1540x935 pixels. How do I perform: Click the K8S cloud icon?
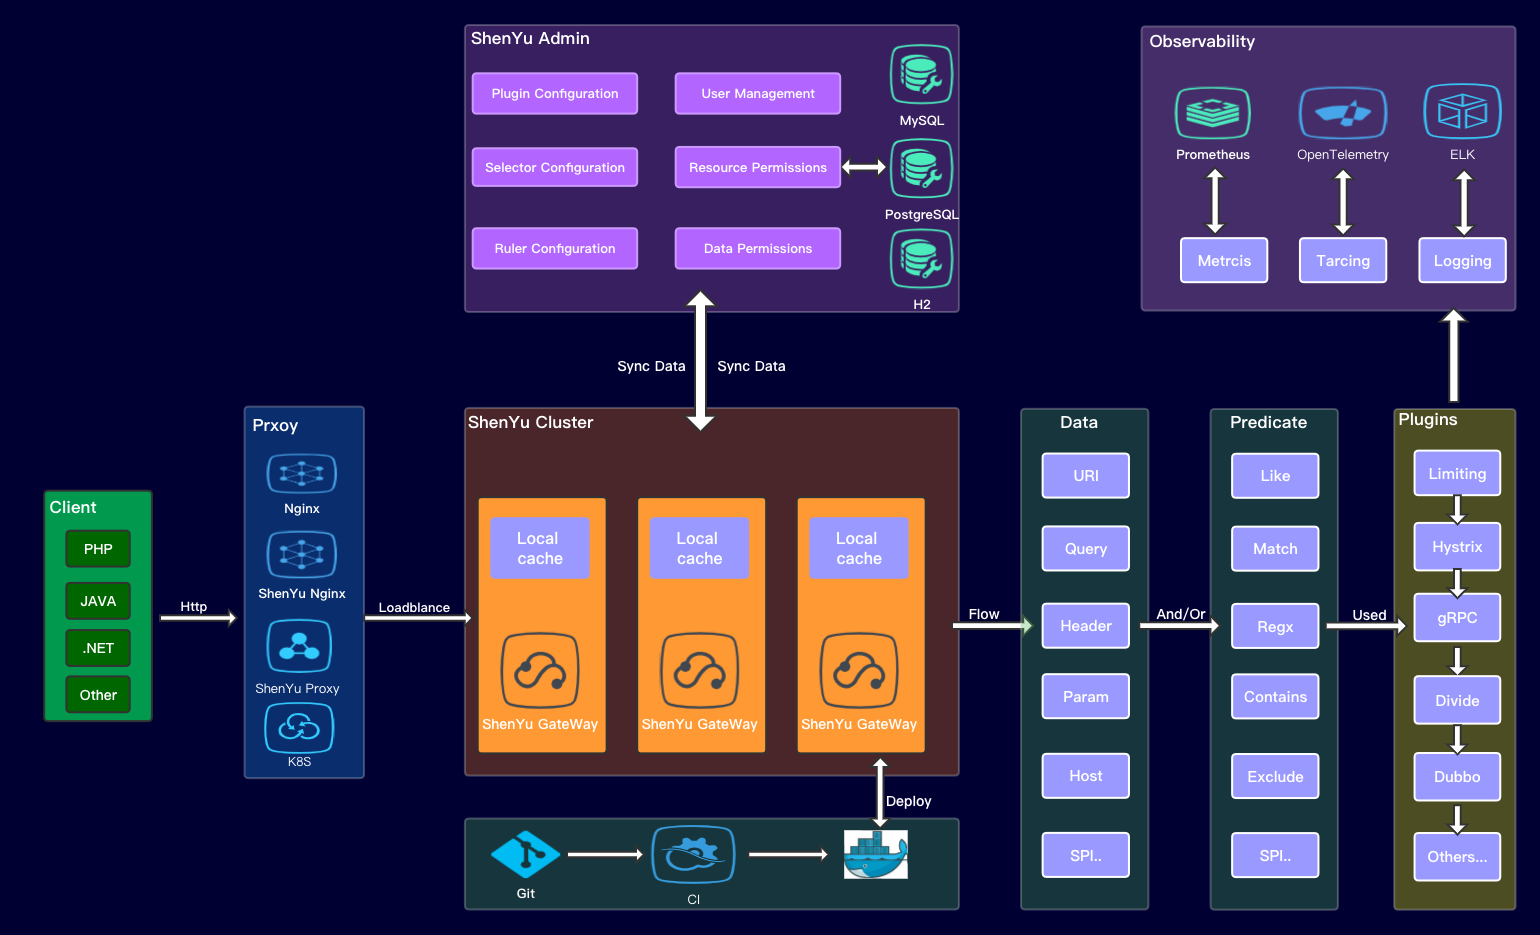pyautogui.click(x=299, y=728)
